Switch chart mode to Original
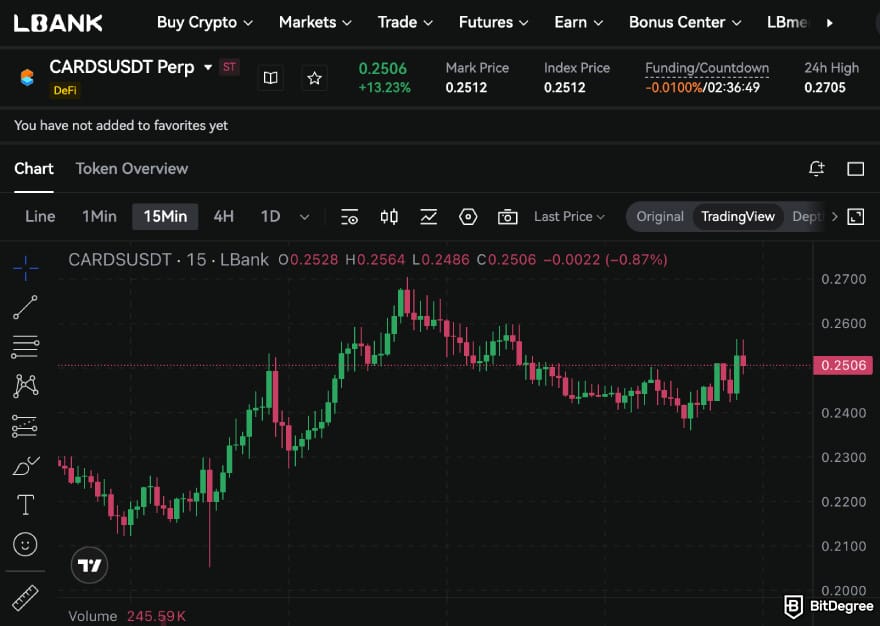880x626 pixels. [x=660, y=217]
